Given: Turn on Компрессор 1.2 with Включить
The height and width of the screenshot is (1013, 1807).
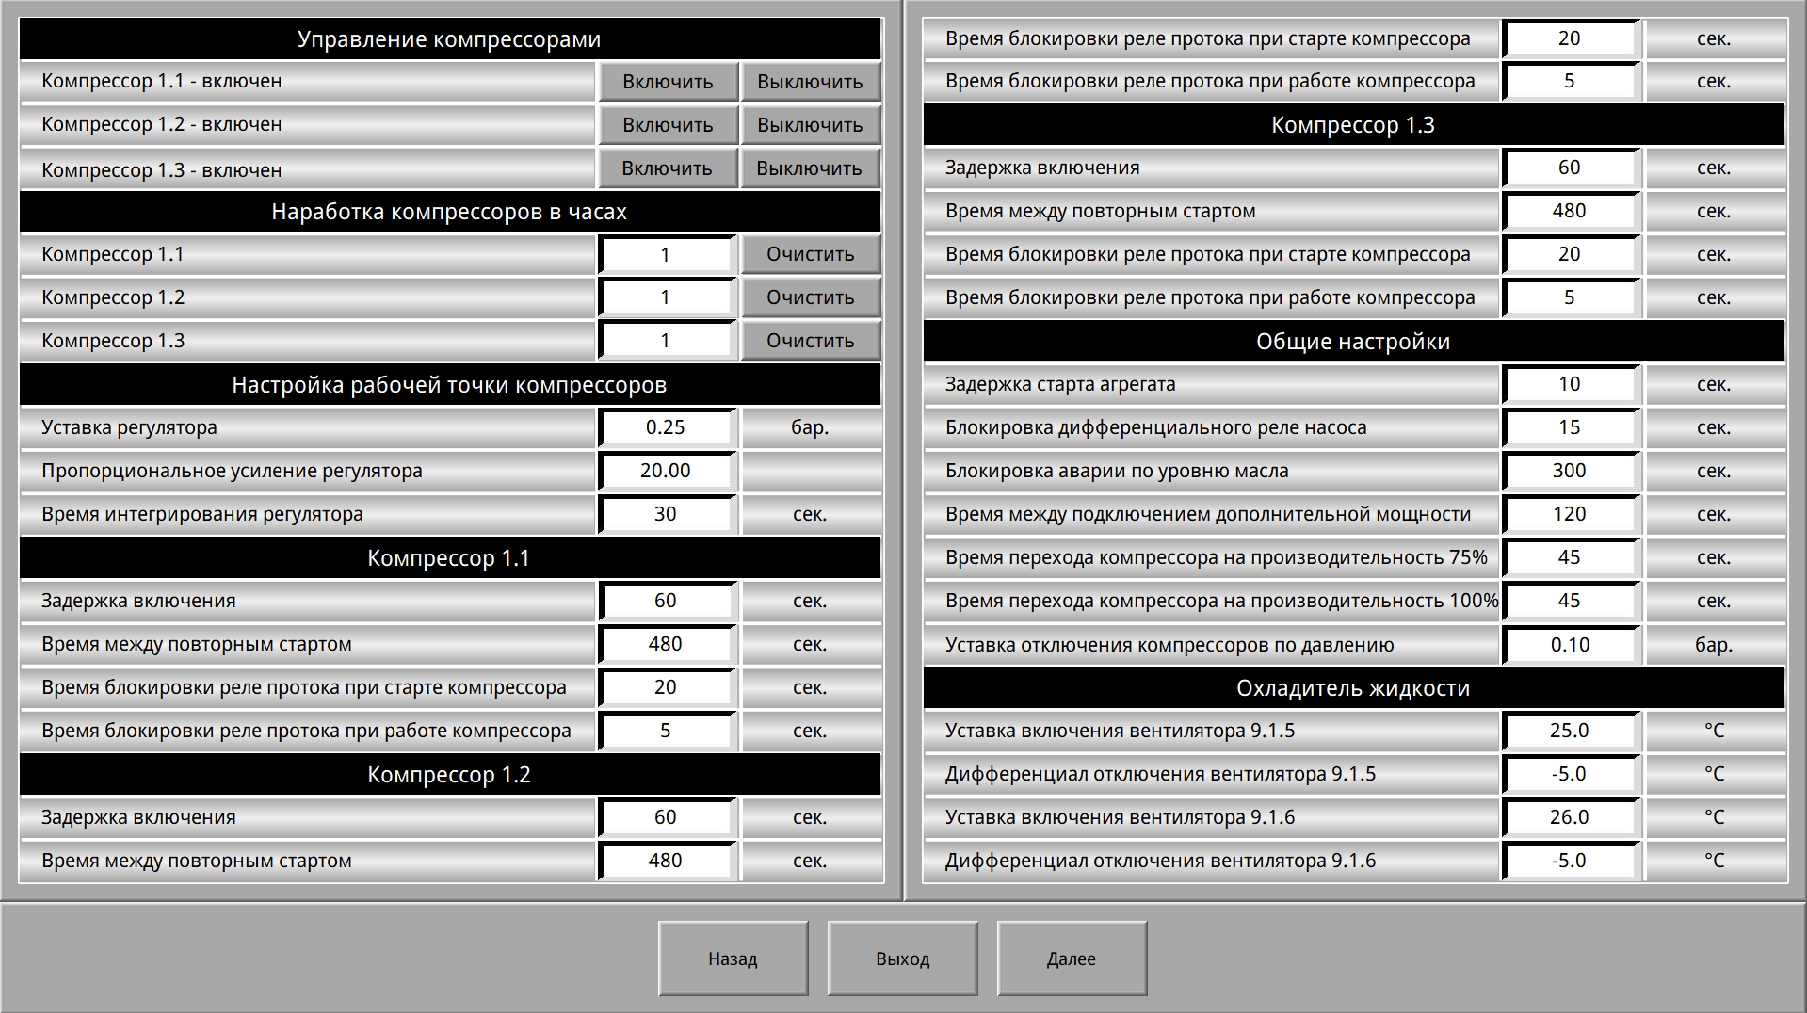Looking at the screenshot, I should pyautogui.click(x=667, y=125).
